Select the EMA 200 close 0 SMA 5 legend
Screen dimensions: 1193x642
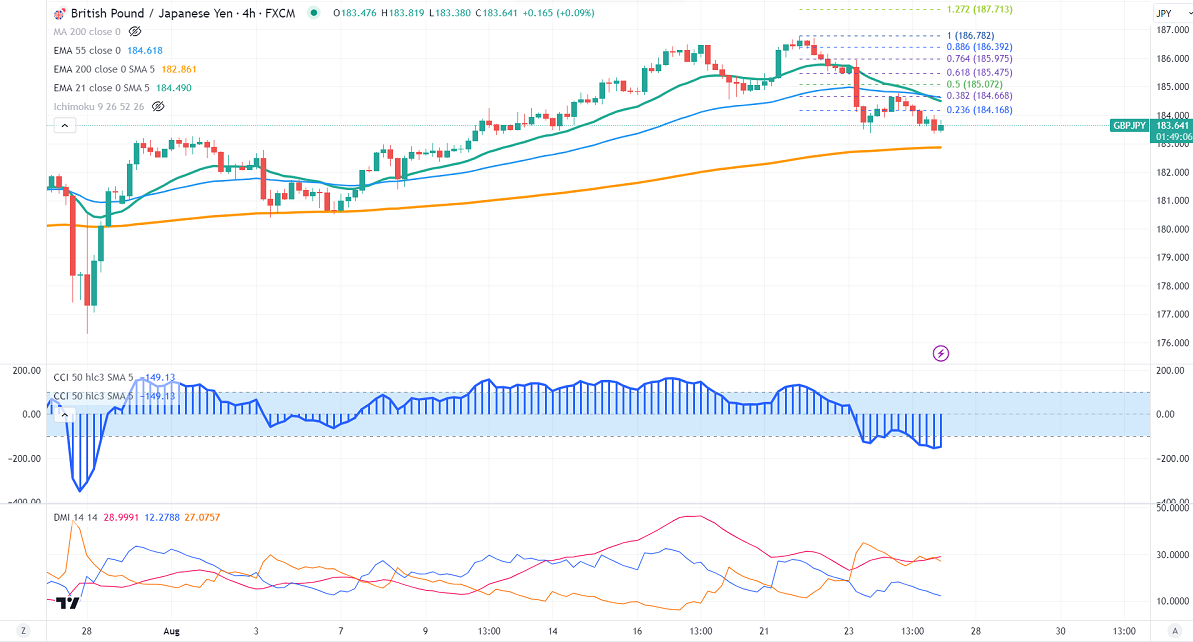[x=104, y=69]
